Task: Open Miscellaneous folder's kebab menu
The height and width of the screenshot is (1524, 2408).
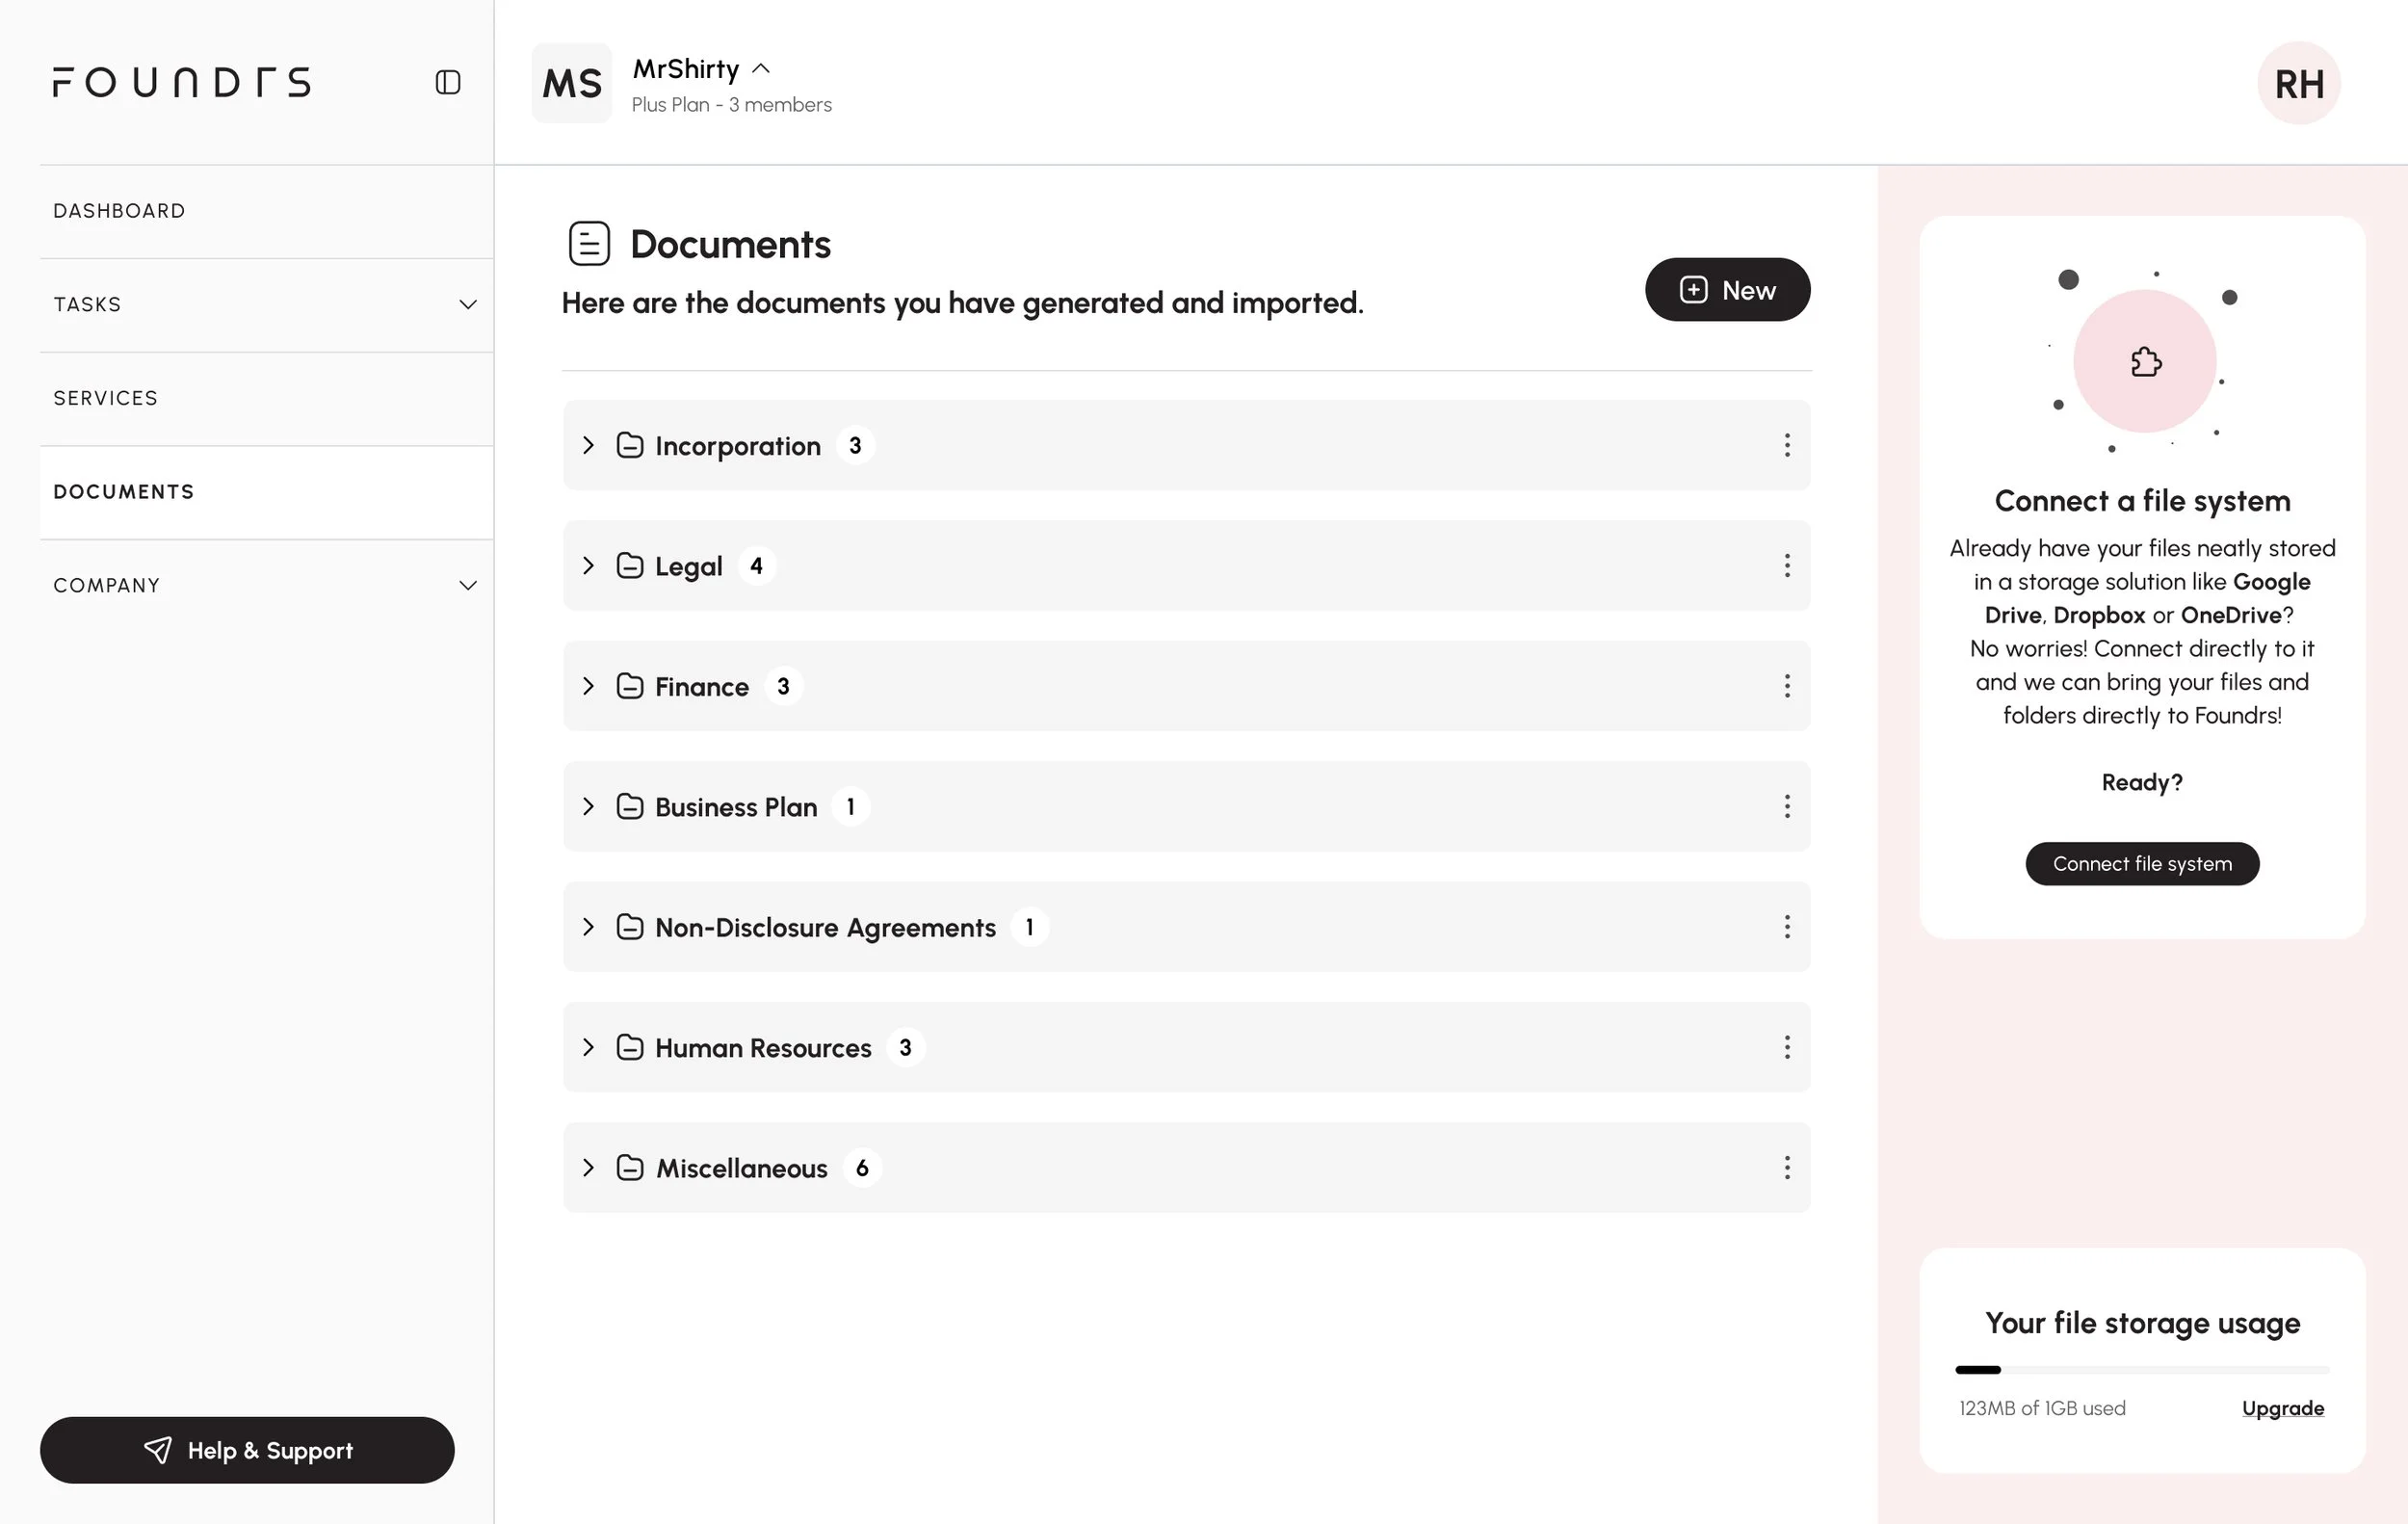Action: [x=1786, y=1168]
